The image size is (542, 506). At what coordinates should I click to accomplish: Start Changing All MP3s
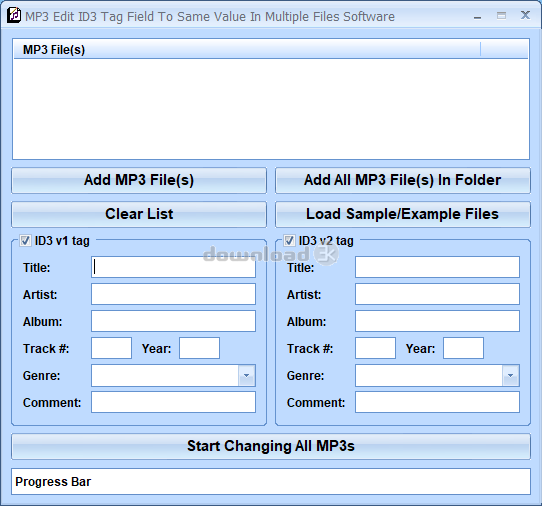271,446
